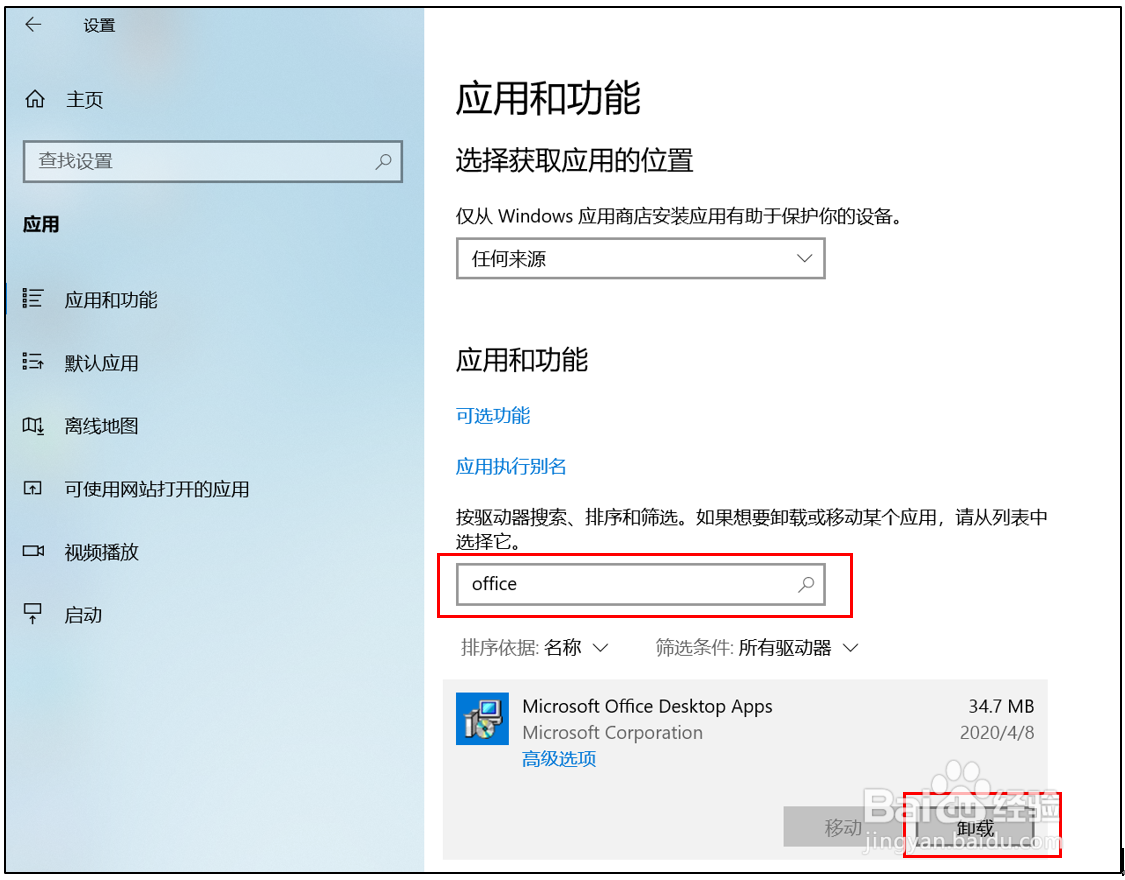Click the magnifier in office search box
The height and width of the screenshot is (880, 1125).
pyautogui.click(x=806, y=584)
